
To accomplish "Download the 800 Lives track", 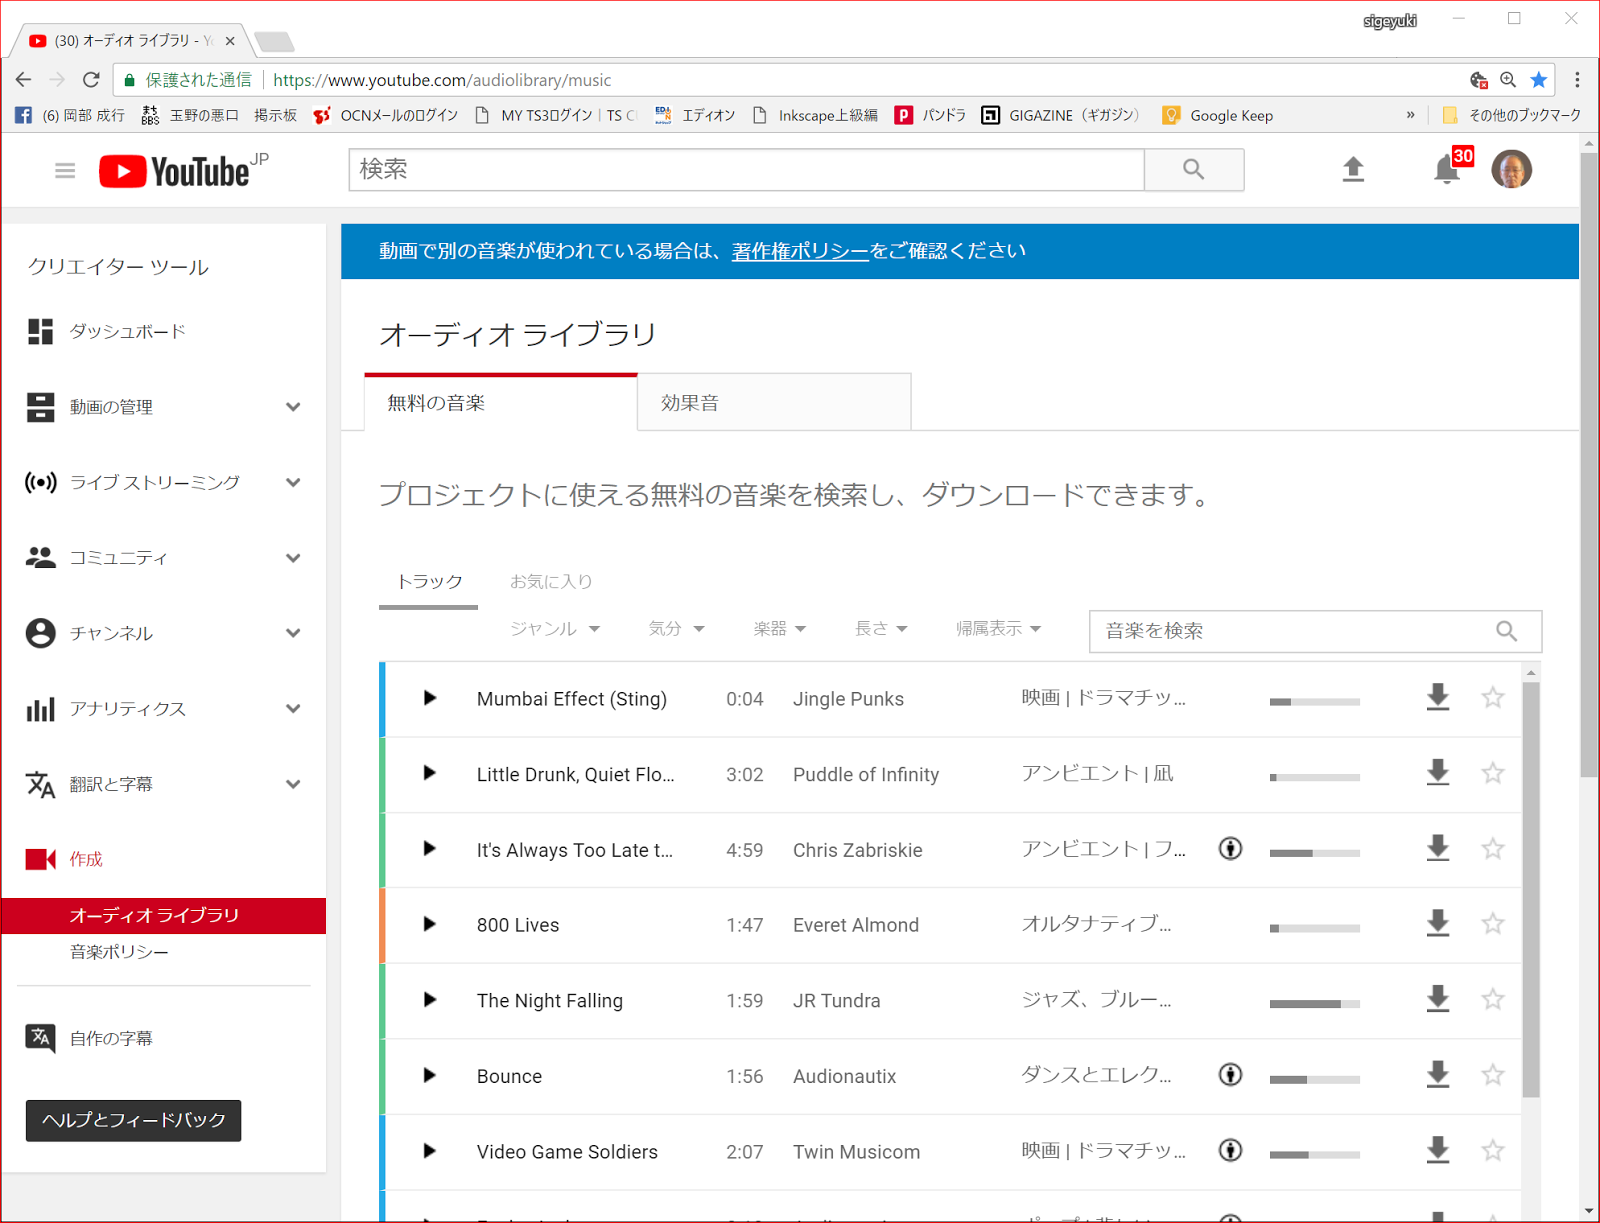I will pyautogui.click(x=1438, y=924).
